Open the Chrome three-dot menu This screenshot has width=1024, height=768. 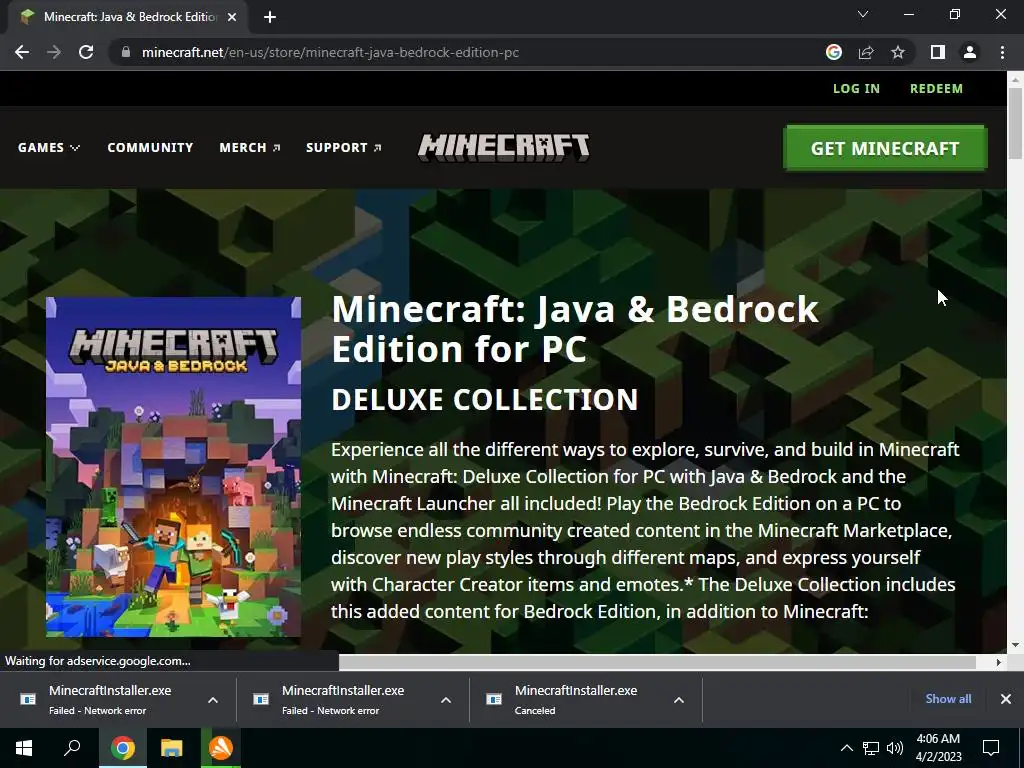pos(1002,52)
